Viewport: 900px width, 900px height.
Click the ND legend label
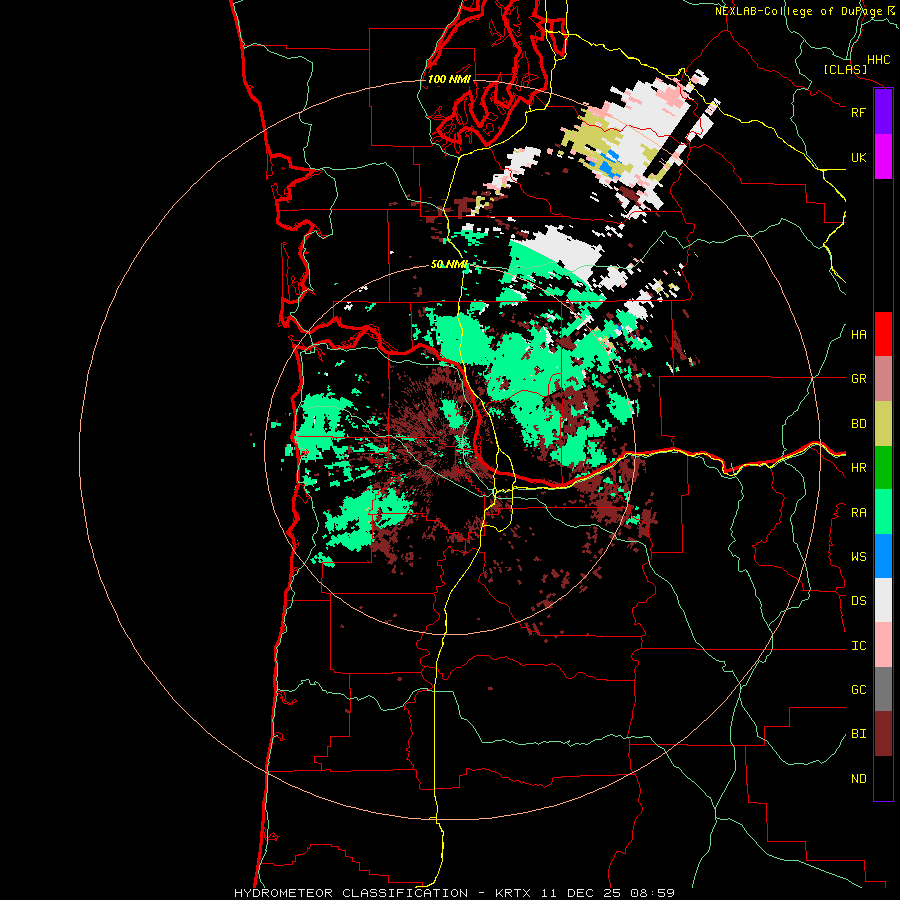(858, 779)
